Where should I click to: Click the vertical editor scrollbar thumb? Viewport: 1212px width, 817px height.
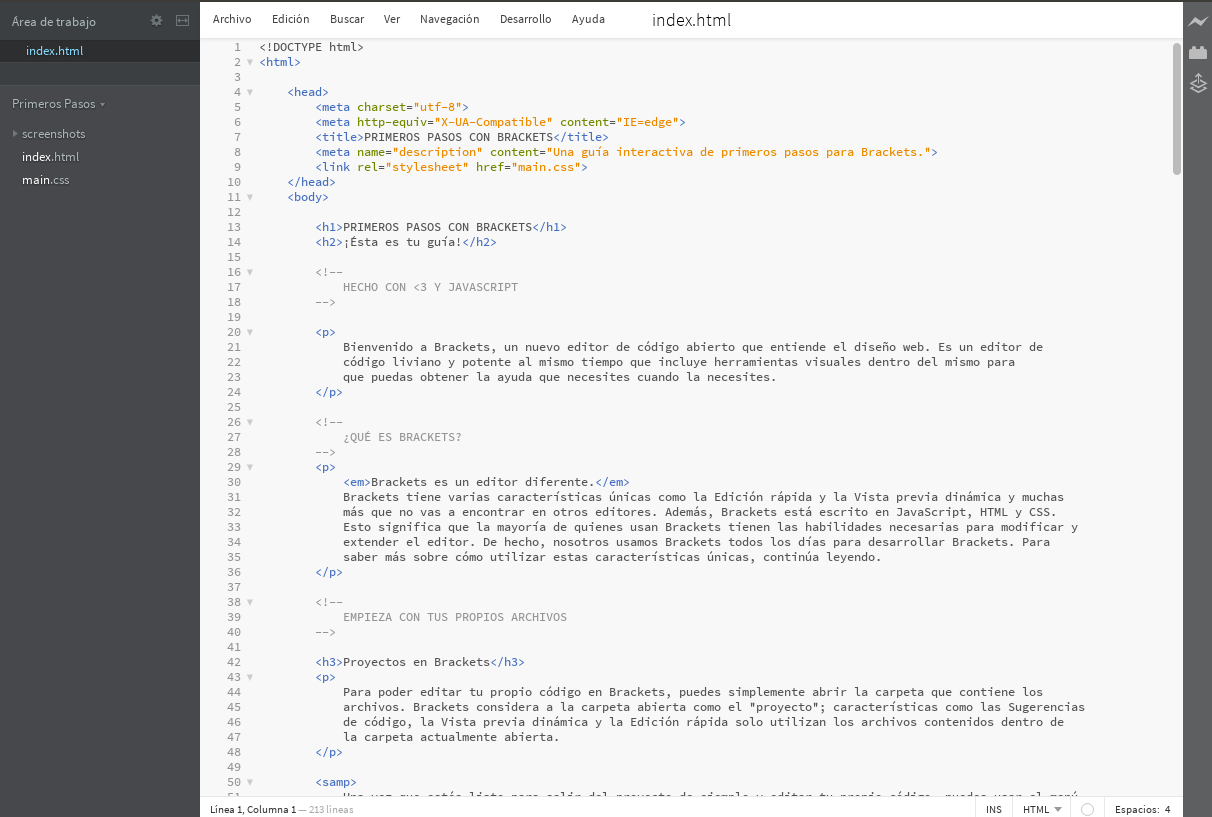click(x=1177, y=110)
